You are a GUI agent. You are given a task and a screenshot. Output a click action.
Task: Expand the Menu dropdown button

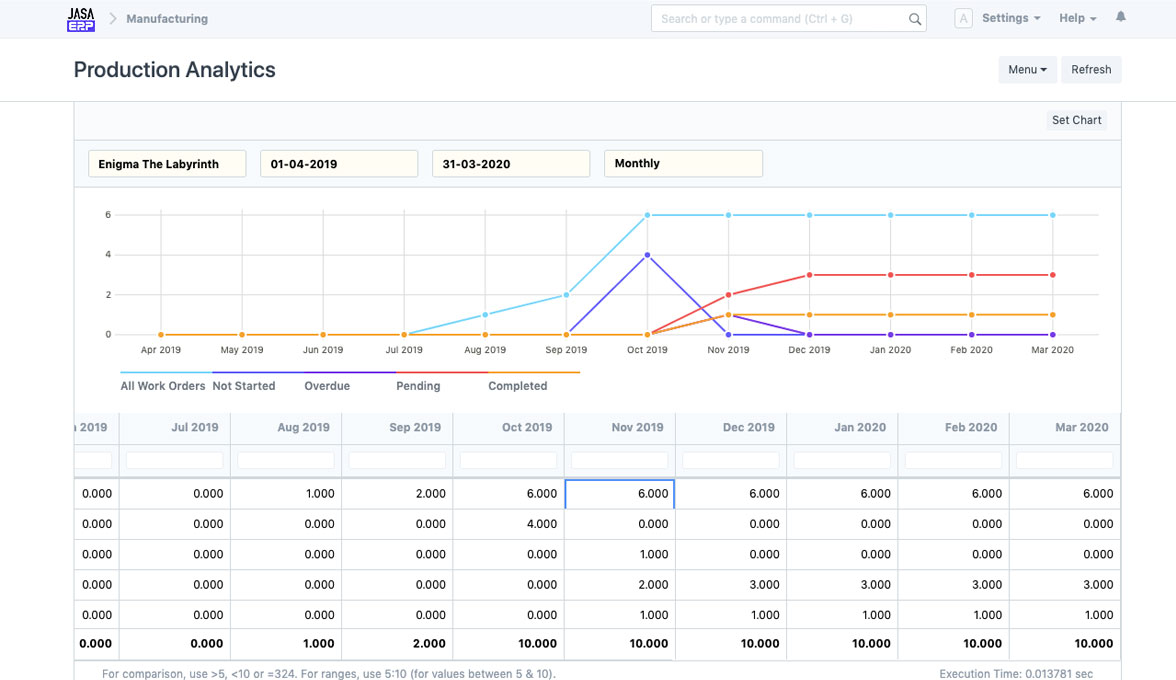(x=1027, y=69)
